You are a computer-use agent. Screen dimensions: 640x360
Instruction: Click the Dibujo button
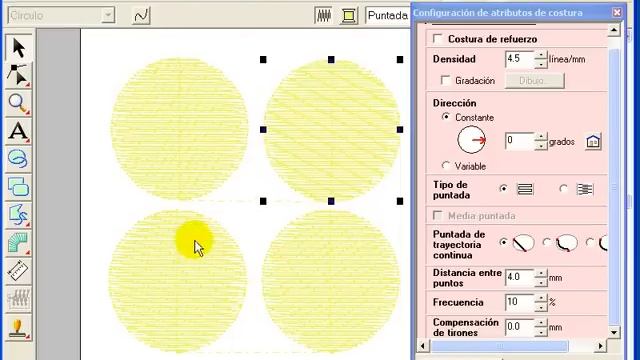click(535, 81)
